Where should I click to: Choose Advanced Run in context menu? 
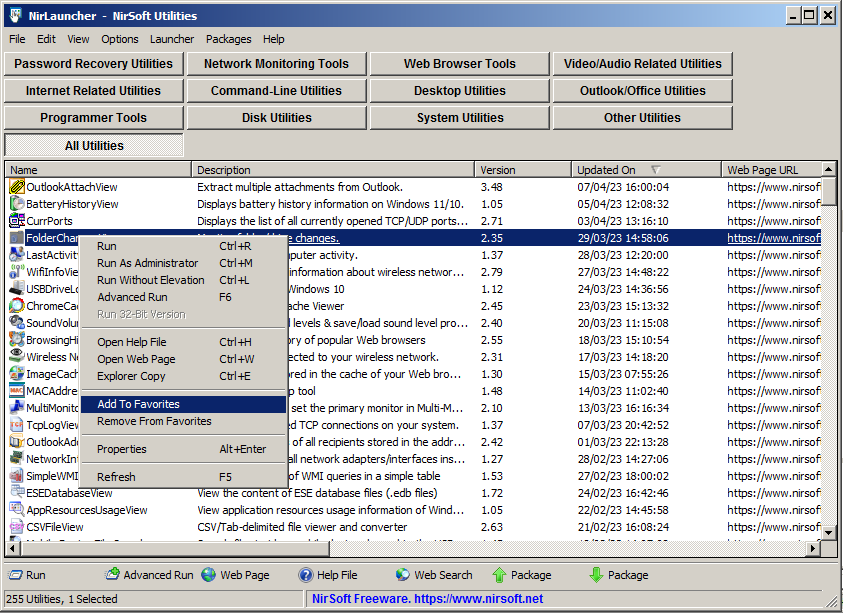tap(183, 297)
